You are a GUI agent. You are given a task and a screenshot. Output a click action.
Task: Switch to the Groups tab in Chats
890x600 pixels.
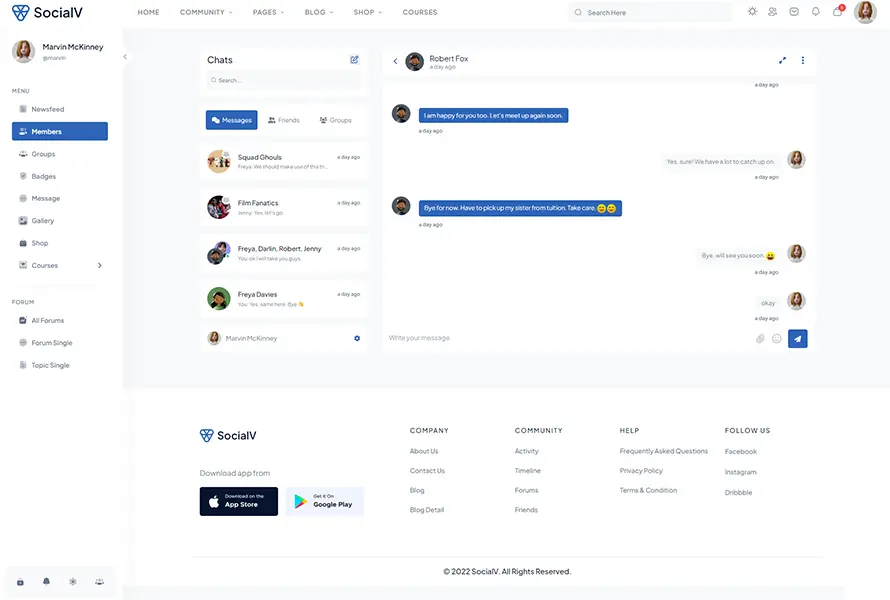pyautogui.click(x=335, y=120)
